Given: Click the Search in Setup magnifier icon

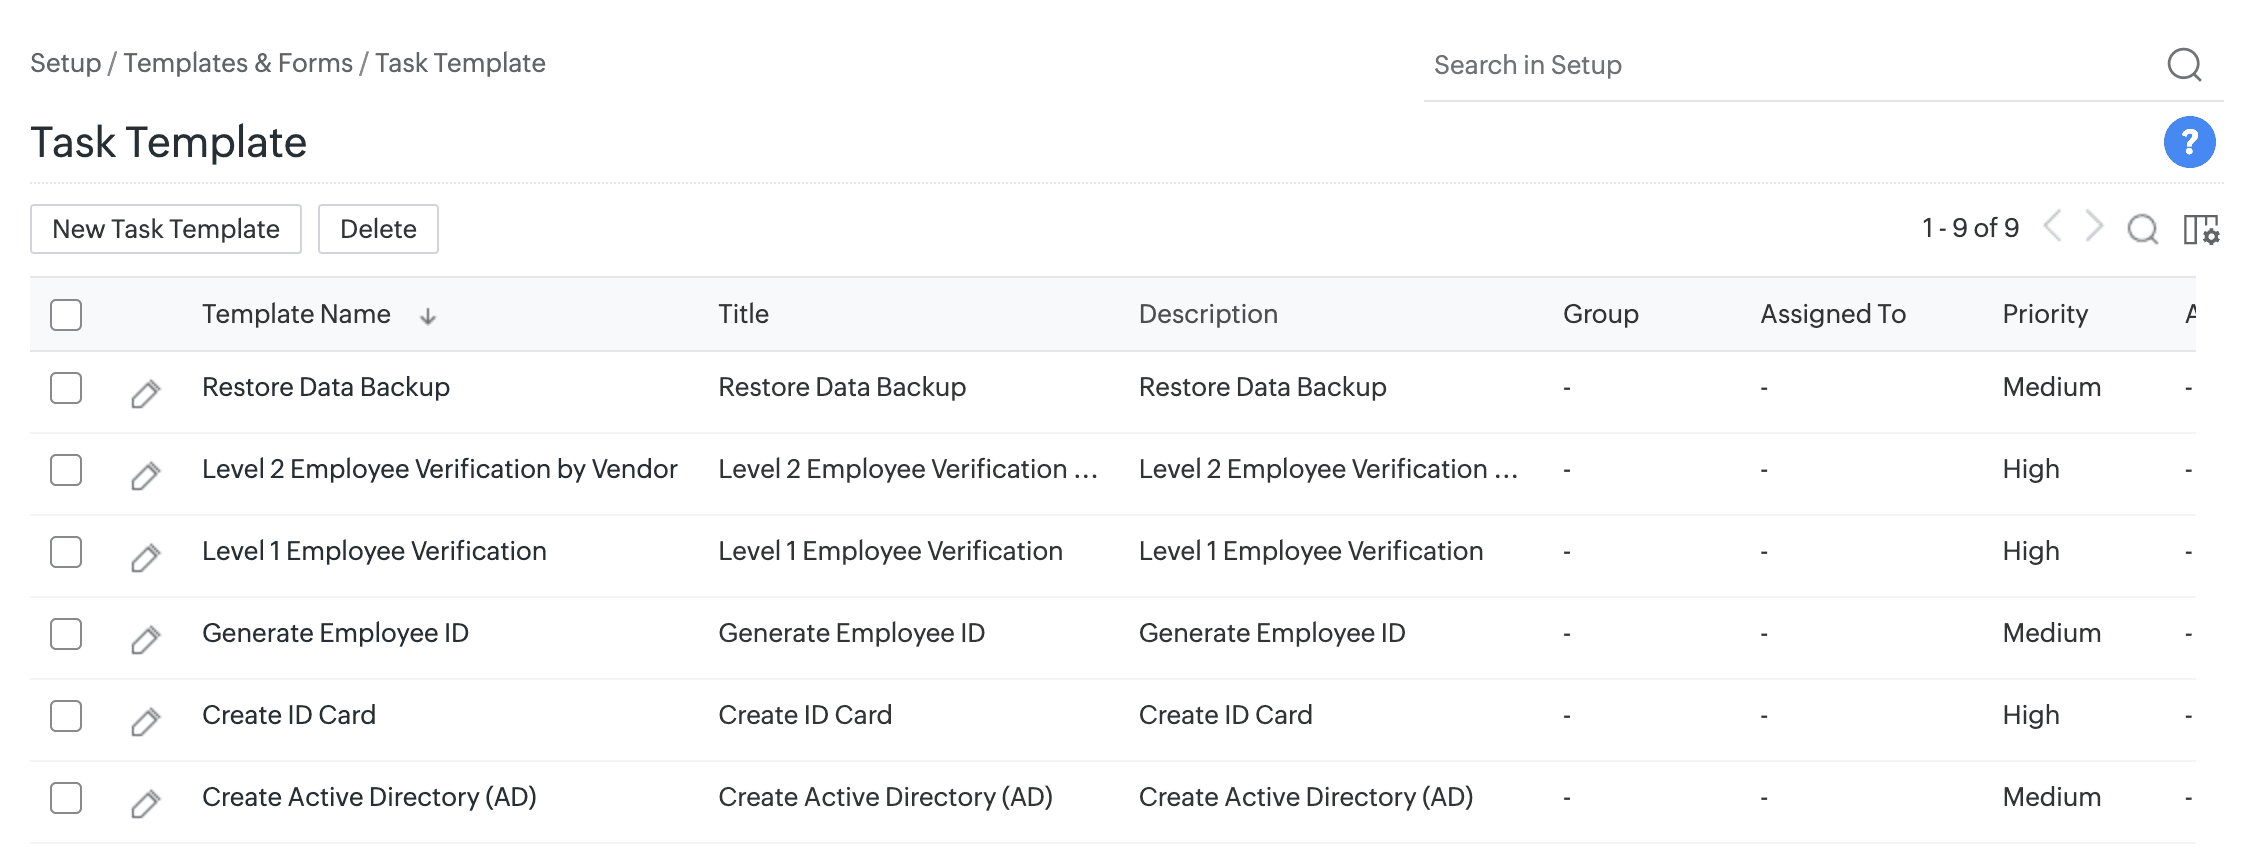Looking at the screenshot, I should click(x=2183, y=65).
